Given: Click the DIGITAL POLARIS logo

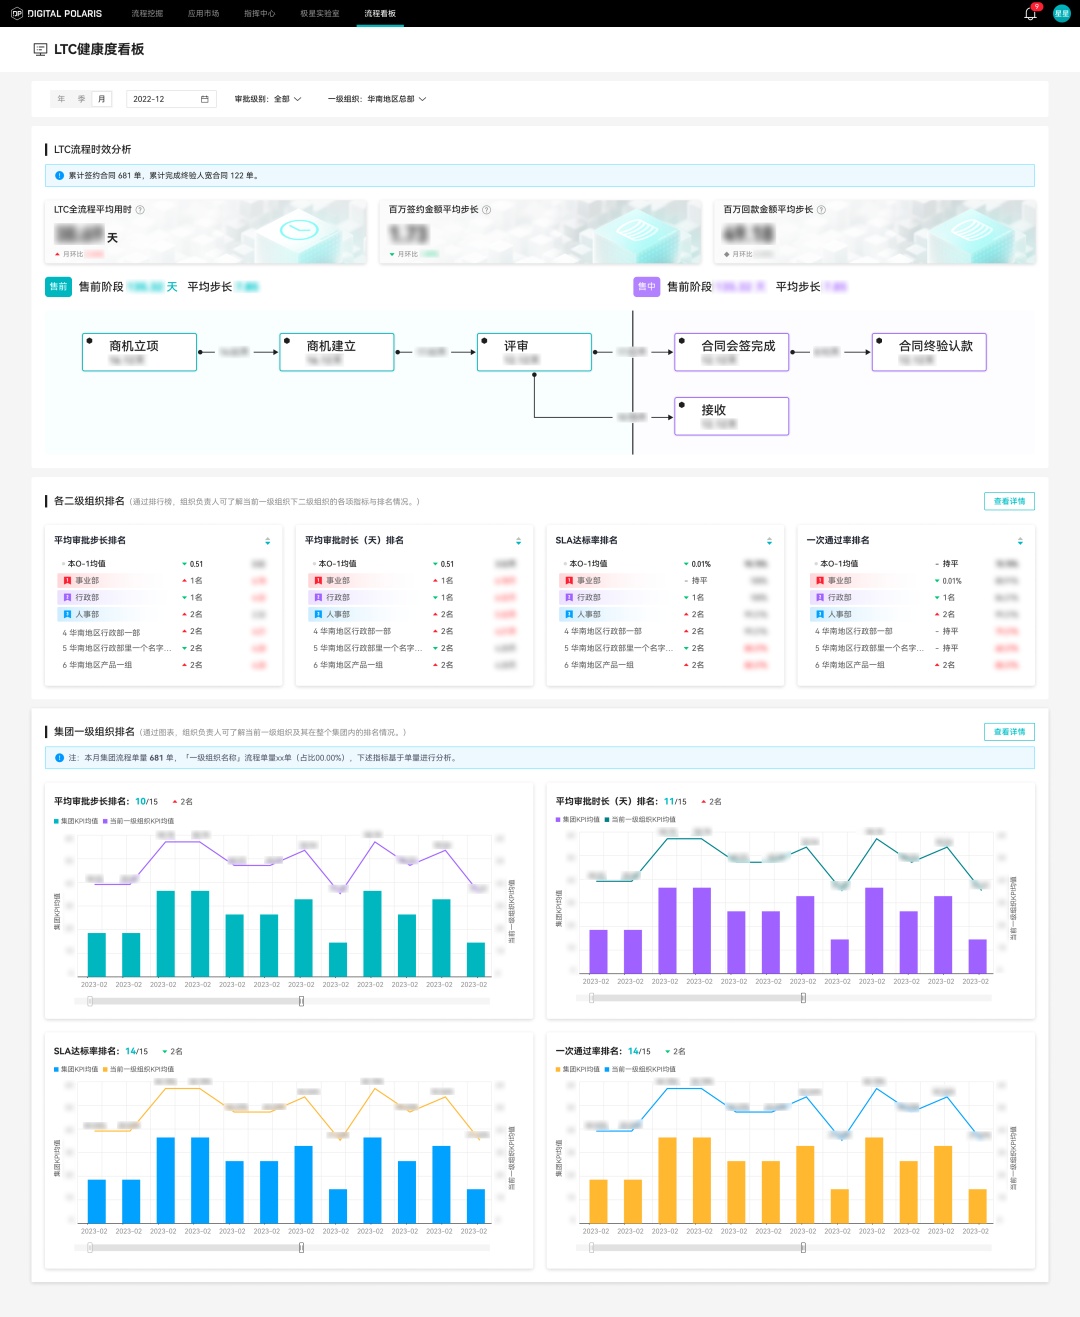Looking at the screenshot, I should (x=57, y=14).
